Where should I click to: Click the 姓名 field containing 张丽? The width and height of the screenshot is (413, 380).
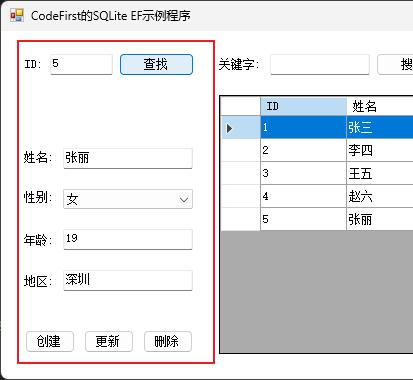(128, 158)
